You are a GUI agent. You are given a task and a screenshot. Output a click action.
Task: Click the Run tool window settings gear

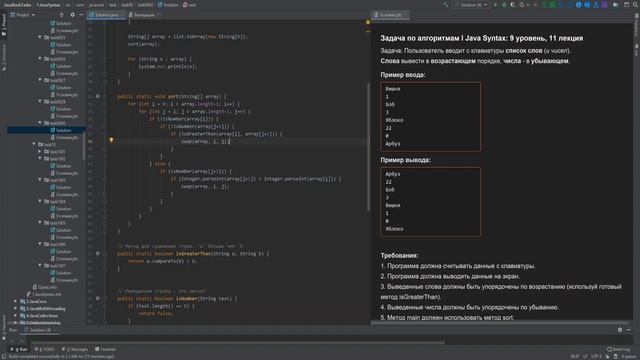[x=620, y=329]
